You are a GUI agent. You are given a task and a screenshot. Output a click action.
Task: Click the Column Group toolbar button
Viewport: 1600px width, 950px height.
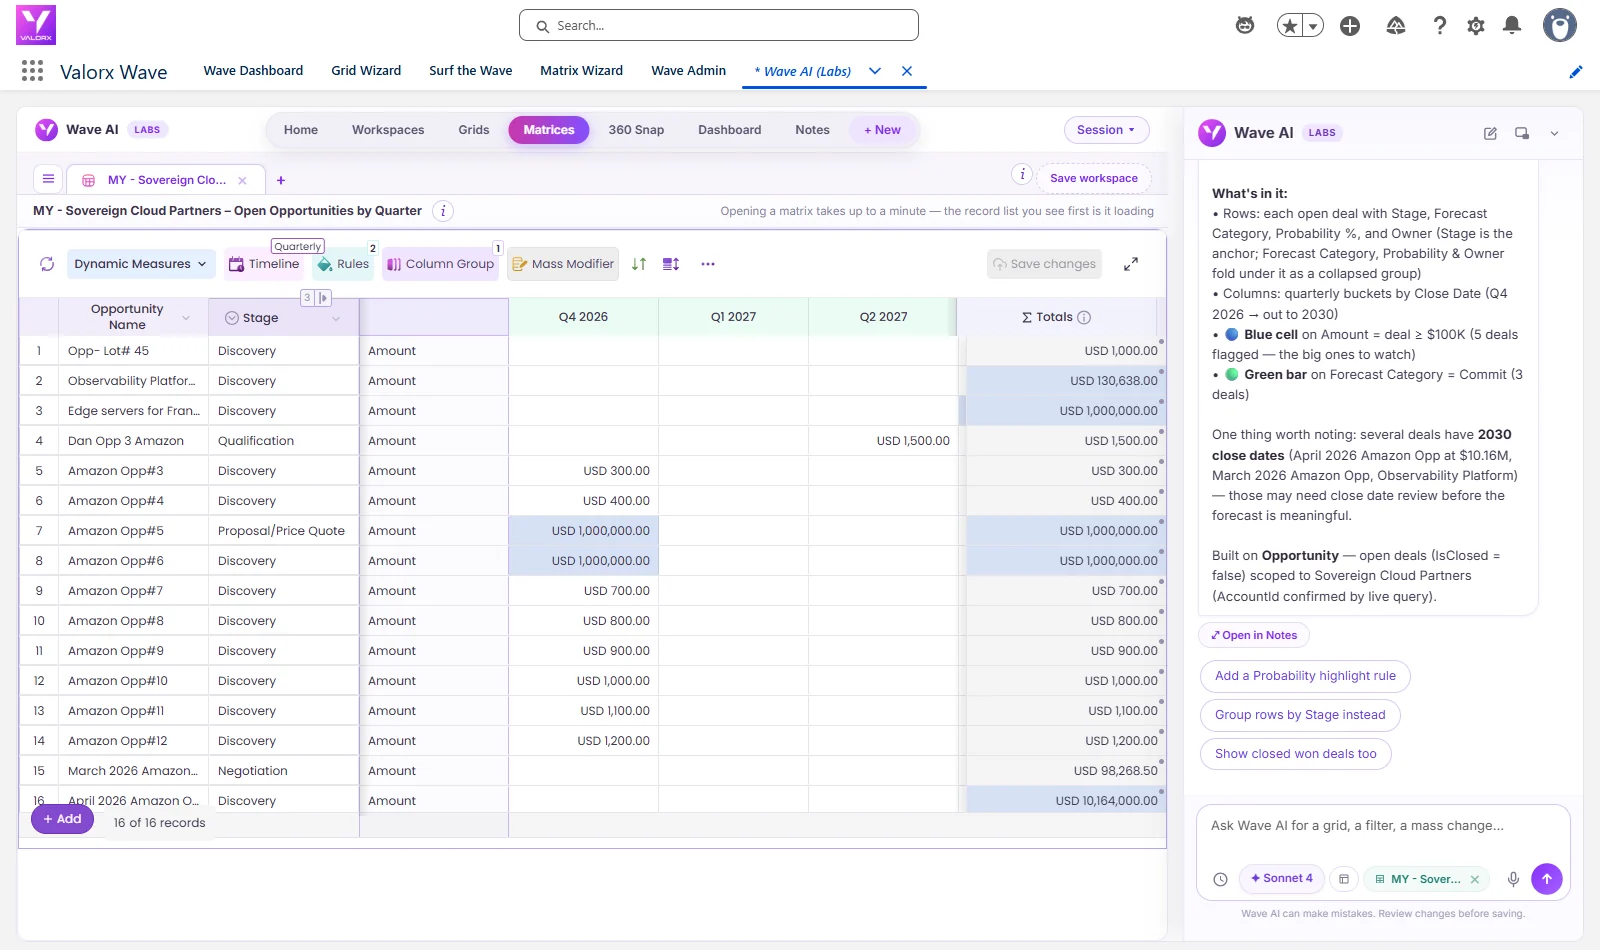[441, 264]
